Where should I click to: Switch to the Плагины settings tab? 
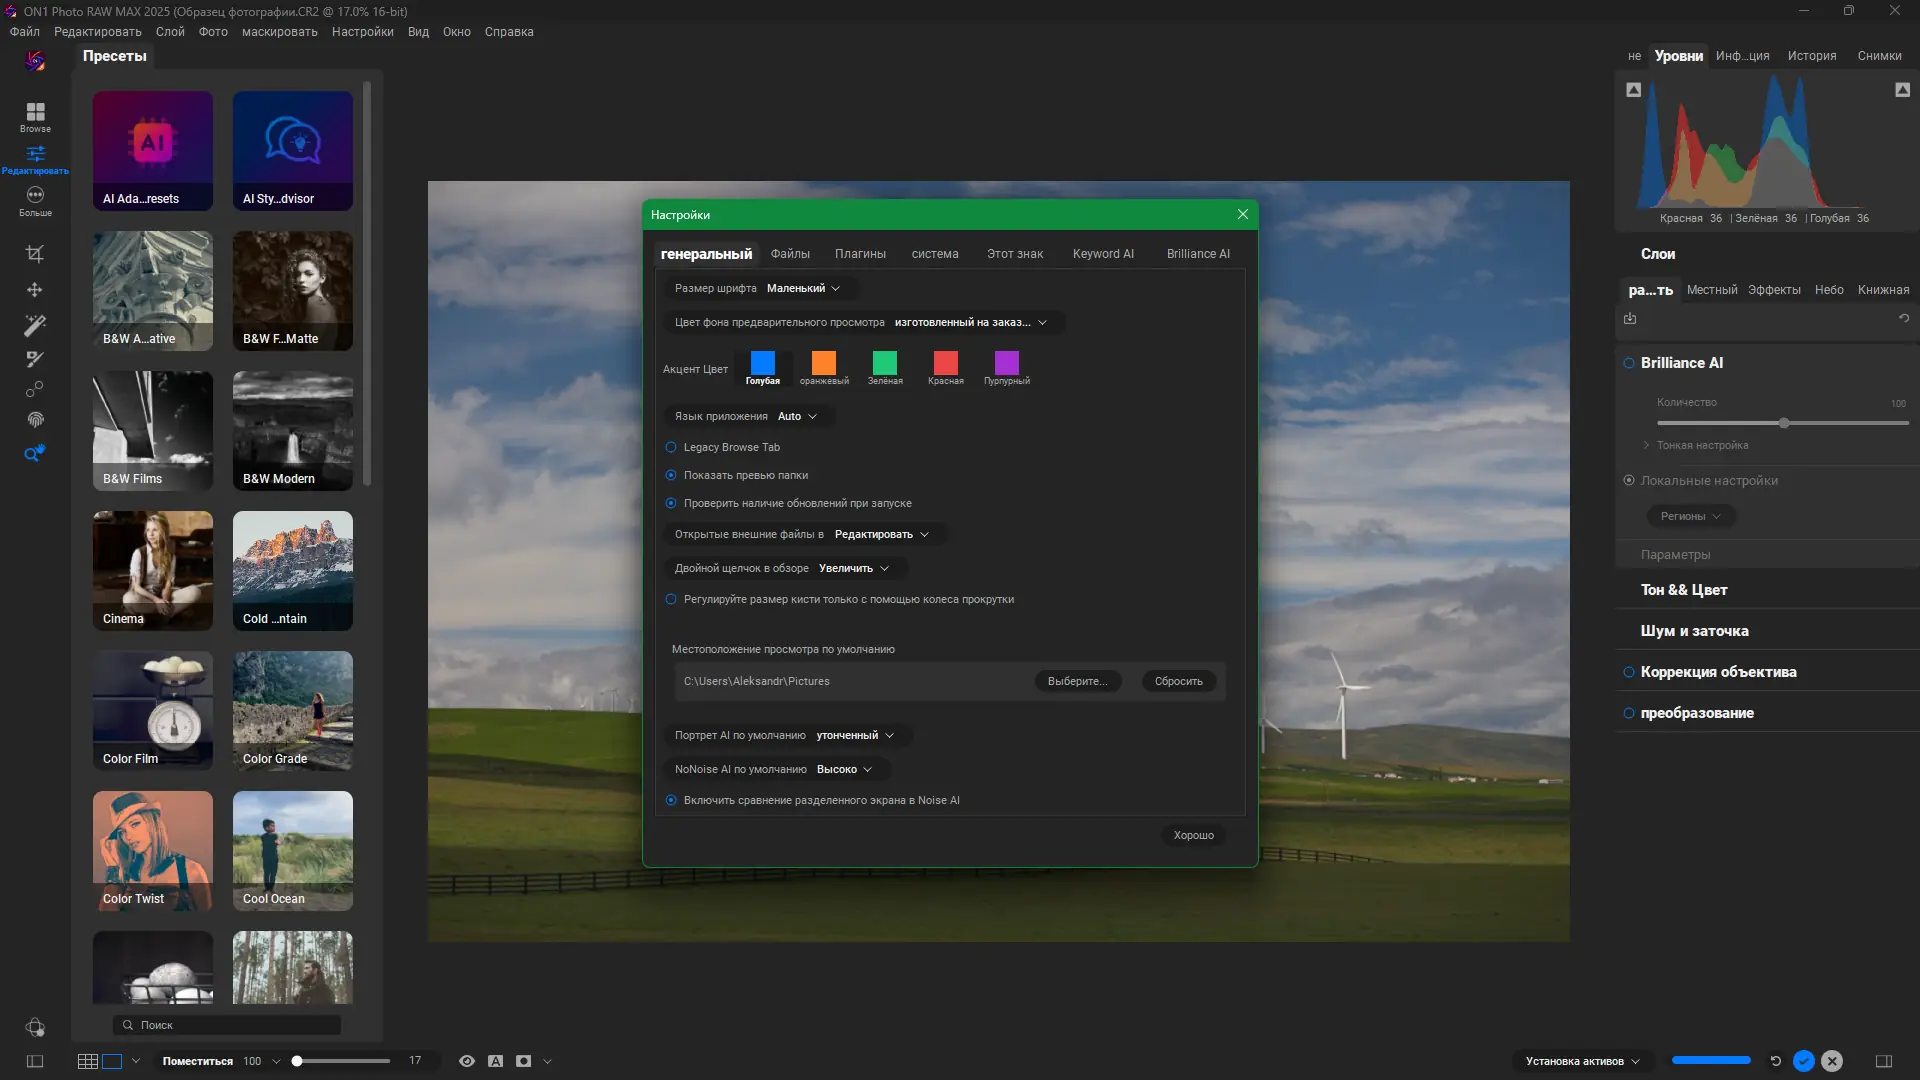click(860, 254)
